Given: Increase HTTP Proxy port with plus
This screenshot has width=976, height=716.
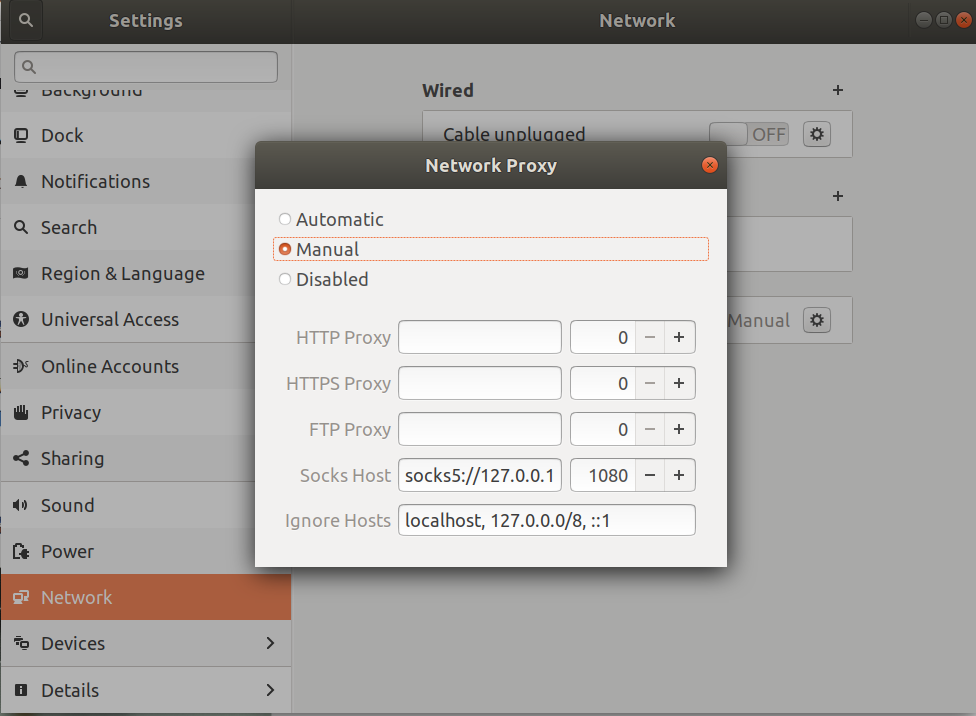Looking at the screenshot, I should [x=679, y=338].
